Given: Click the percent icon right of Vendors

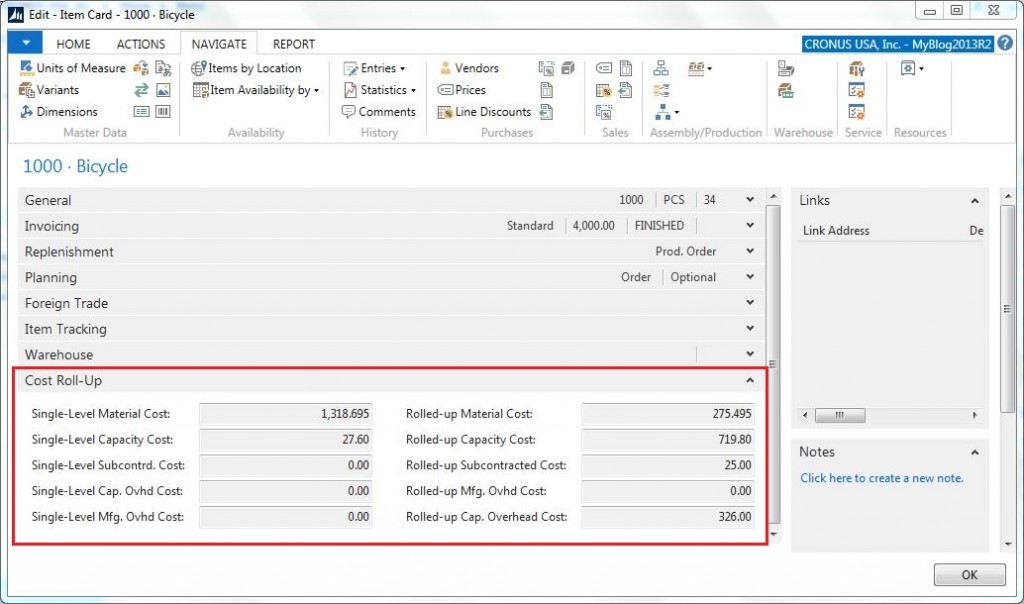Looking at the screenshot, I should click(547, 68).
